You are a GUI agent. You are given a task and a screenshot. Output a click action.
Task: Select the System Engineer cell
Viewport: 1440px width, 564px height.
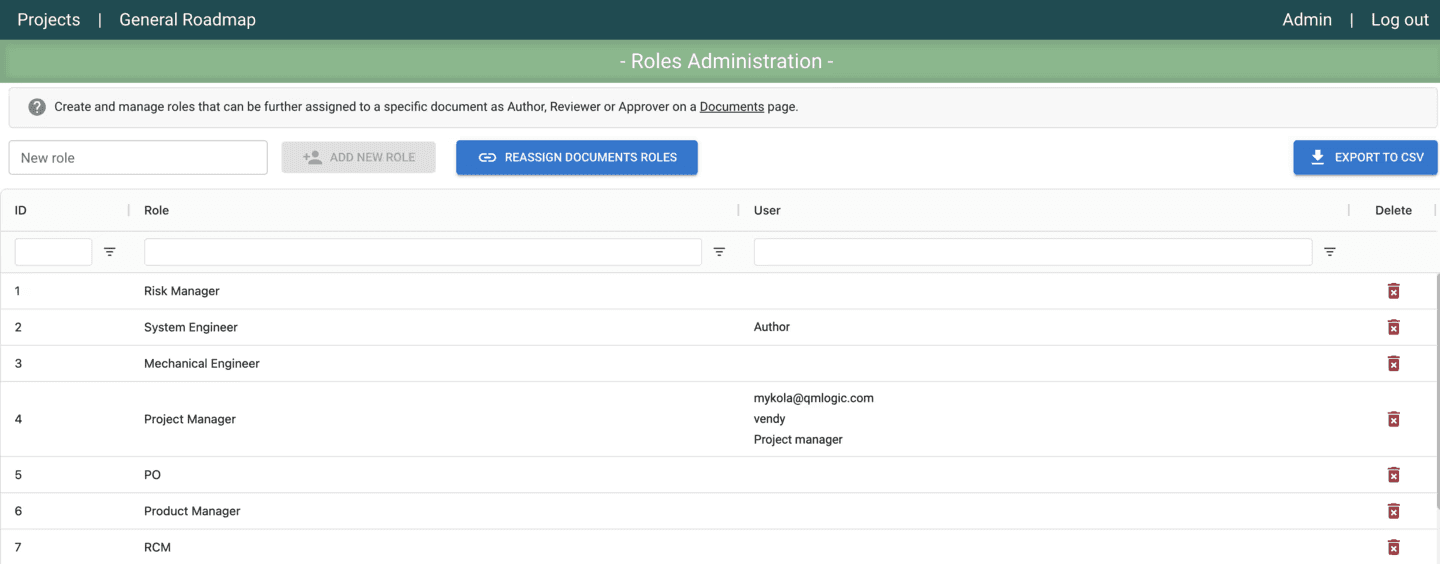tap(191, 327)
